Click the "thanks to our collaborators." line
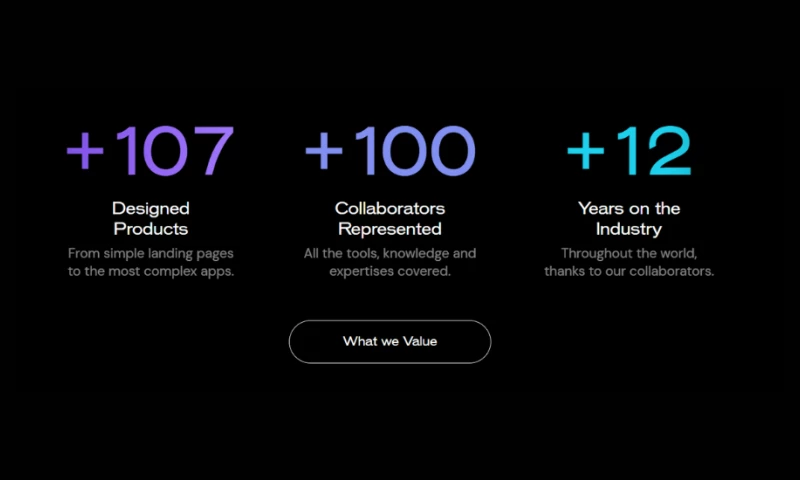800x480 pixels. point(629,271)
